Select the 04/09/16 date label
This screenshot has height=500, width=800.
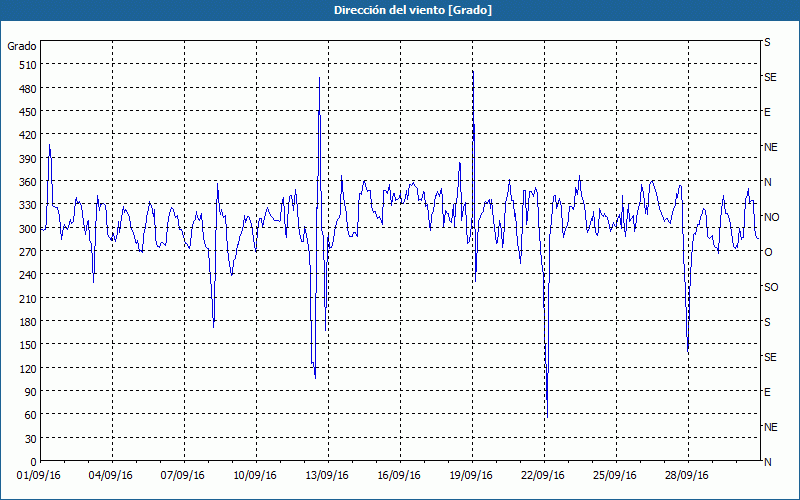111,476
